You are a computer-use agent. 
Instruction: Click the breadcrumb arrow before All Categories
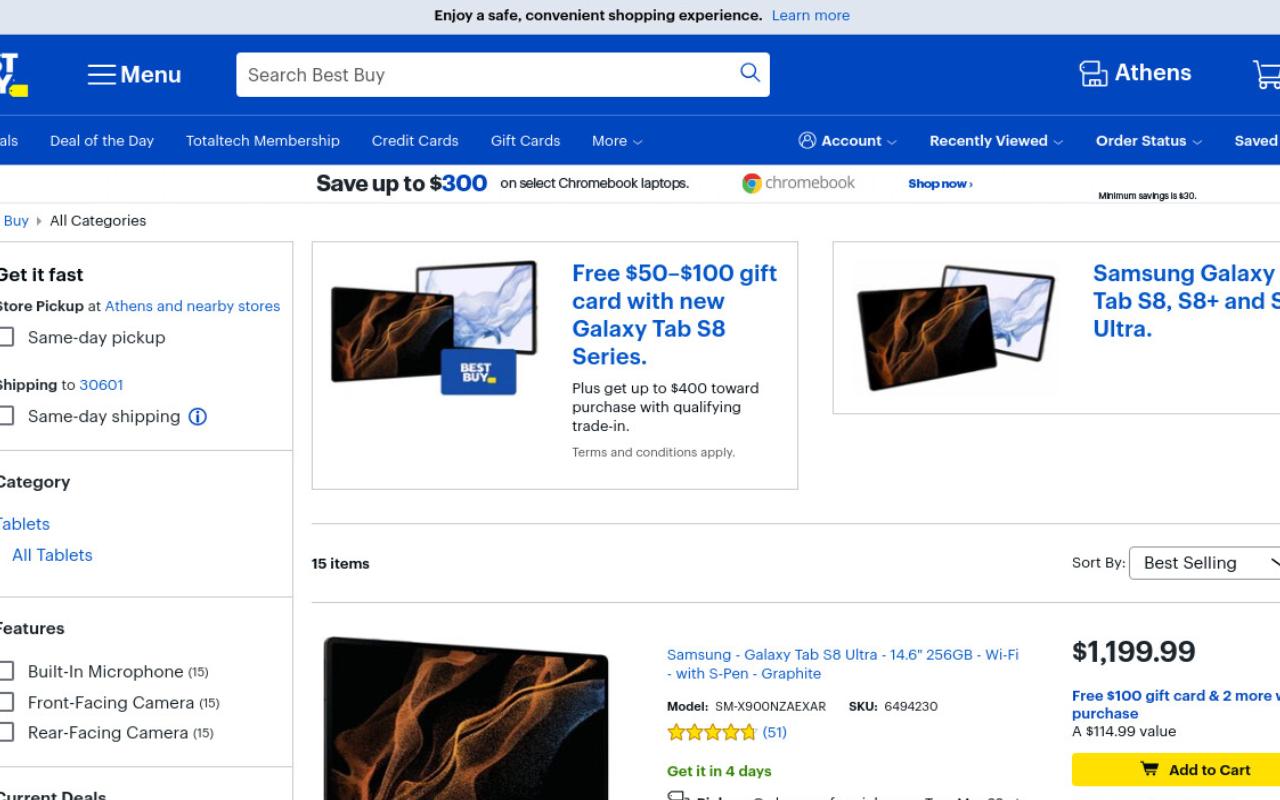coord(39,221)
